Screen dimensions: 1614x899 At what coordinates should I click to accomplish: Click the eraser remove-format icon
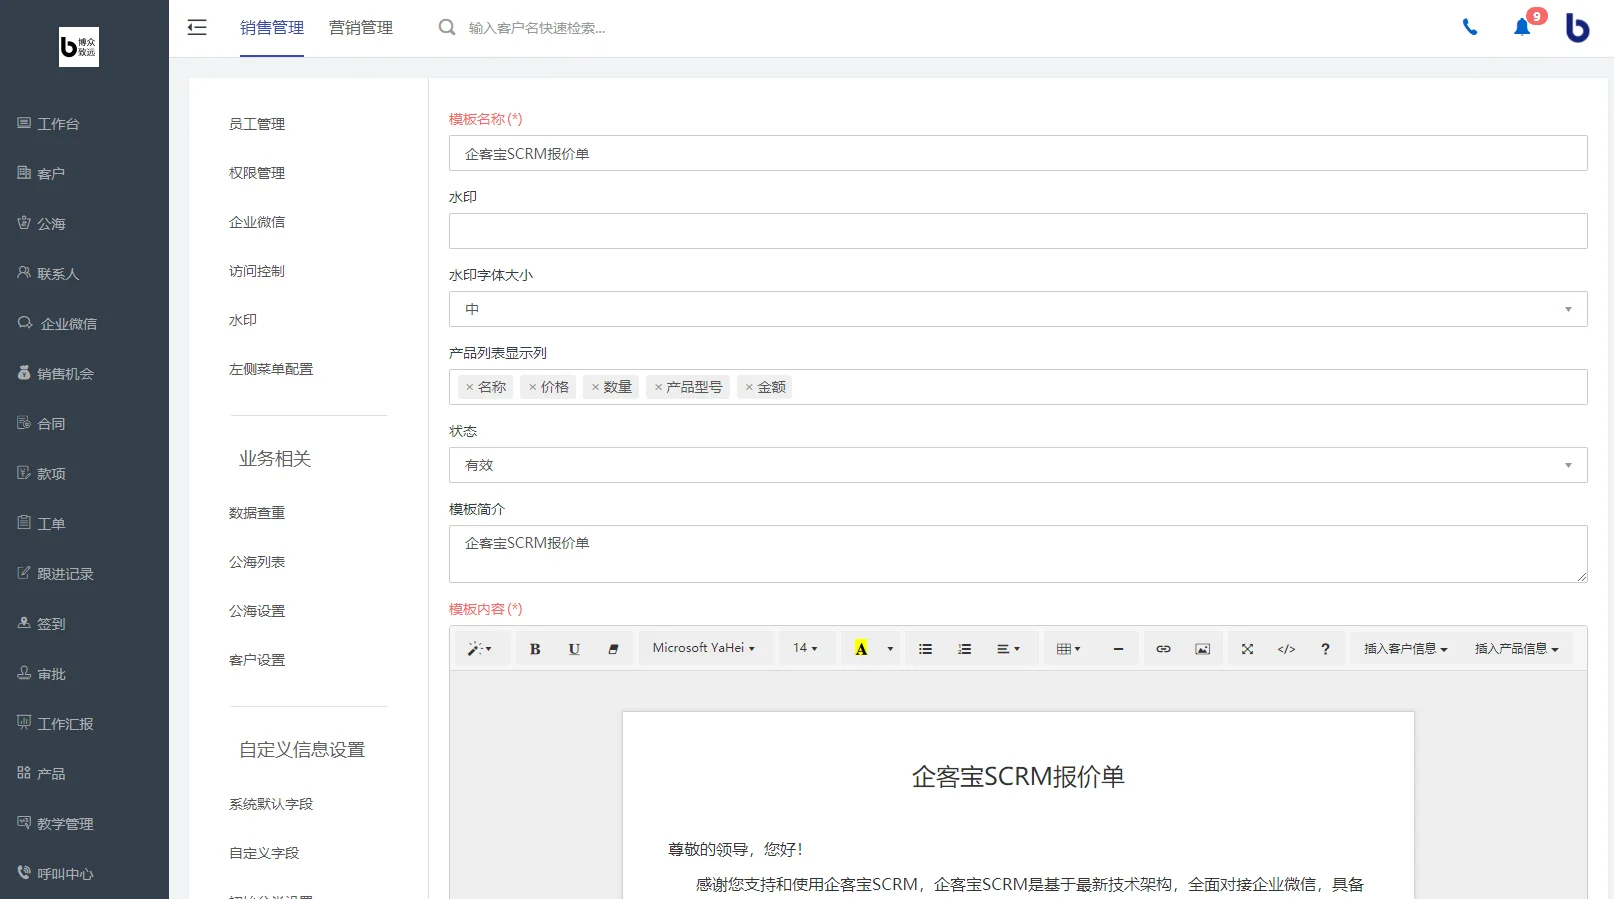click(x=613, y=649)
